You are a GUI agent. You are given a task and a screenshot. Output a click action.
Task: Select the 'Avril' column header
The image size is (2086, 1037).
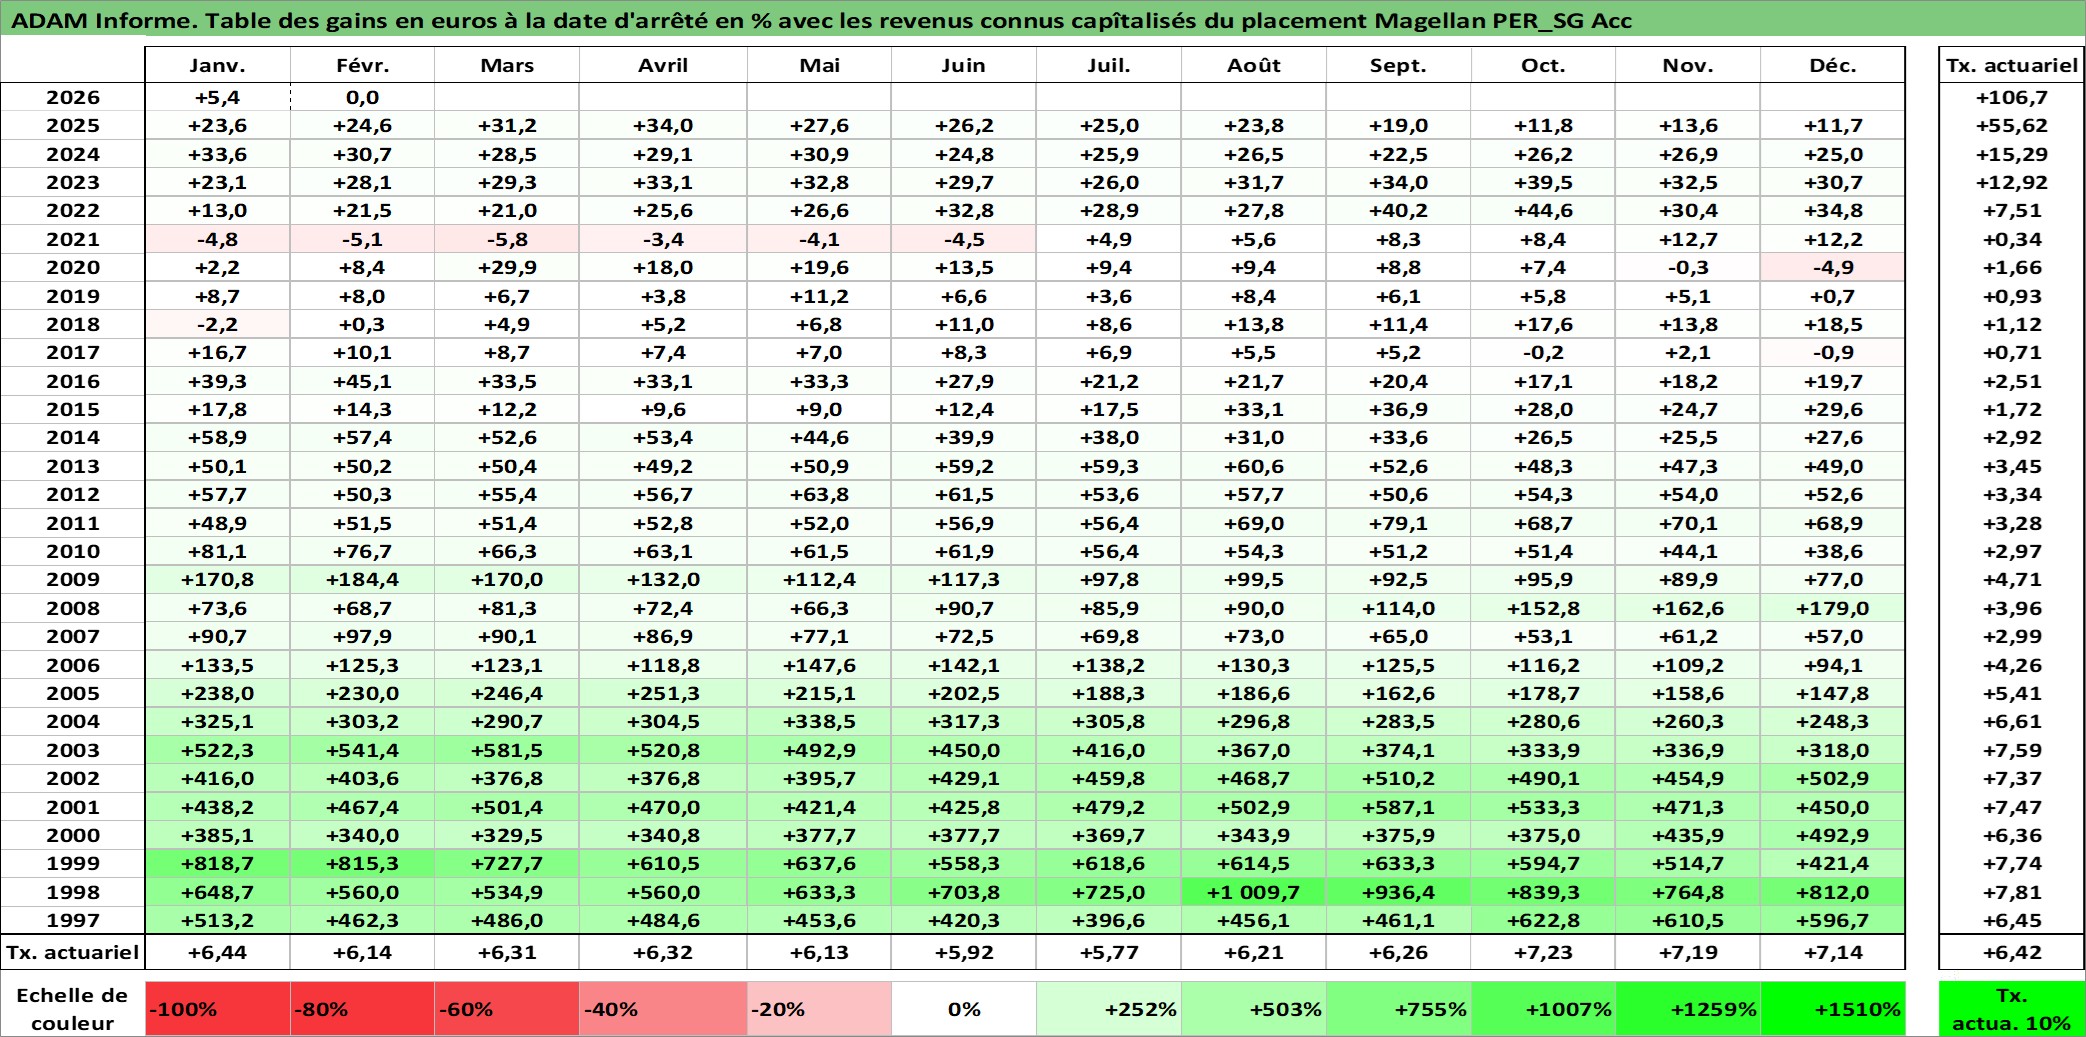pos(663,66)
